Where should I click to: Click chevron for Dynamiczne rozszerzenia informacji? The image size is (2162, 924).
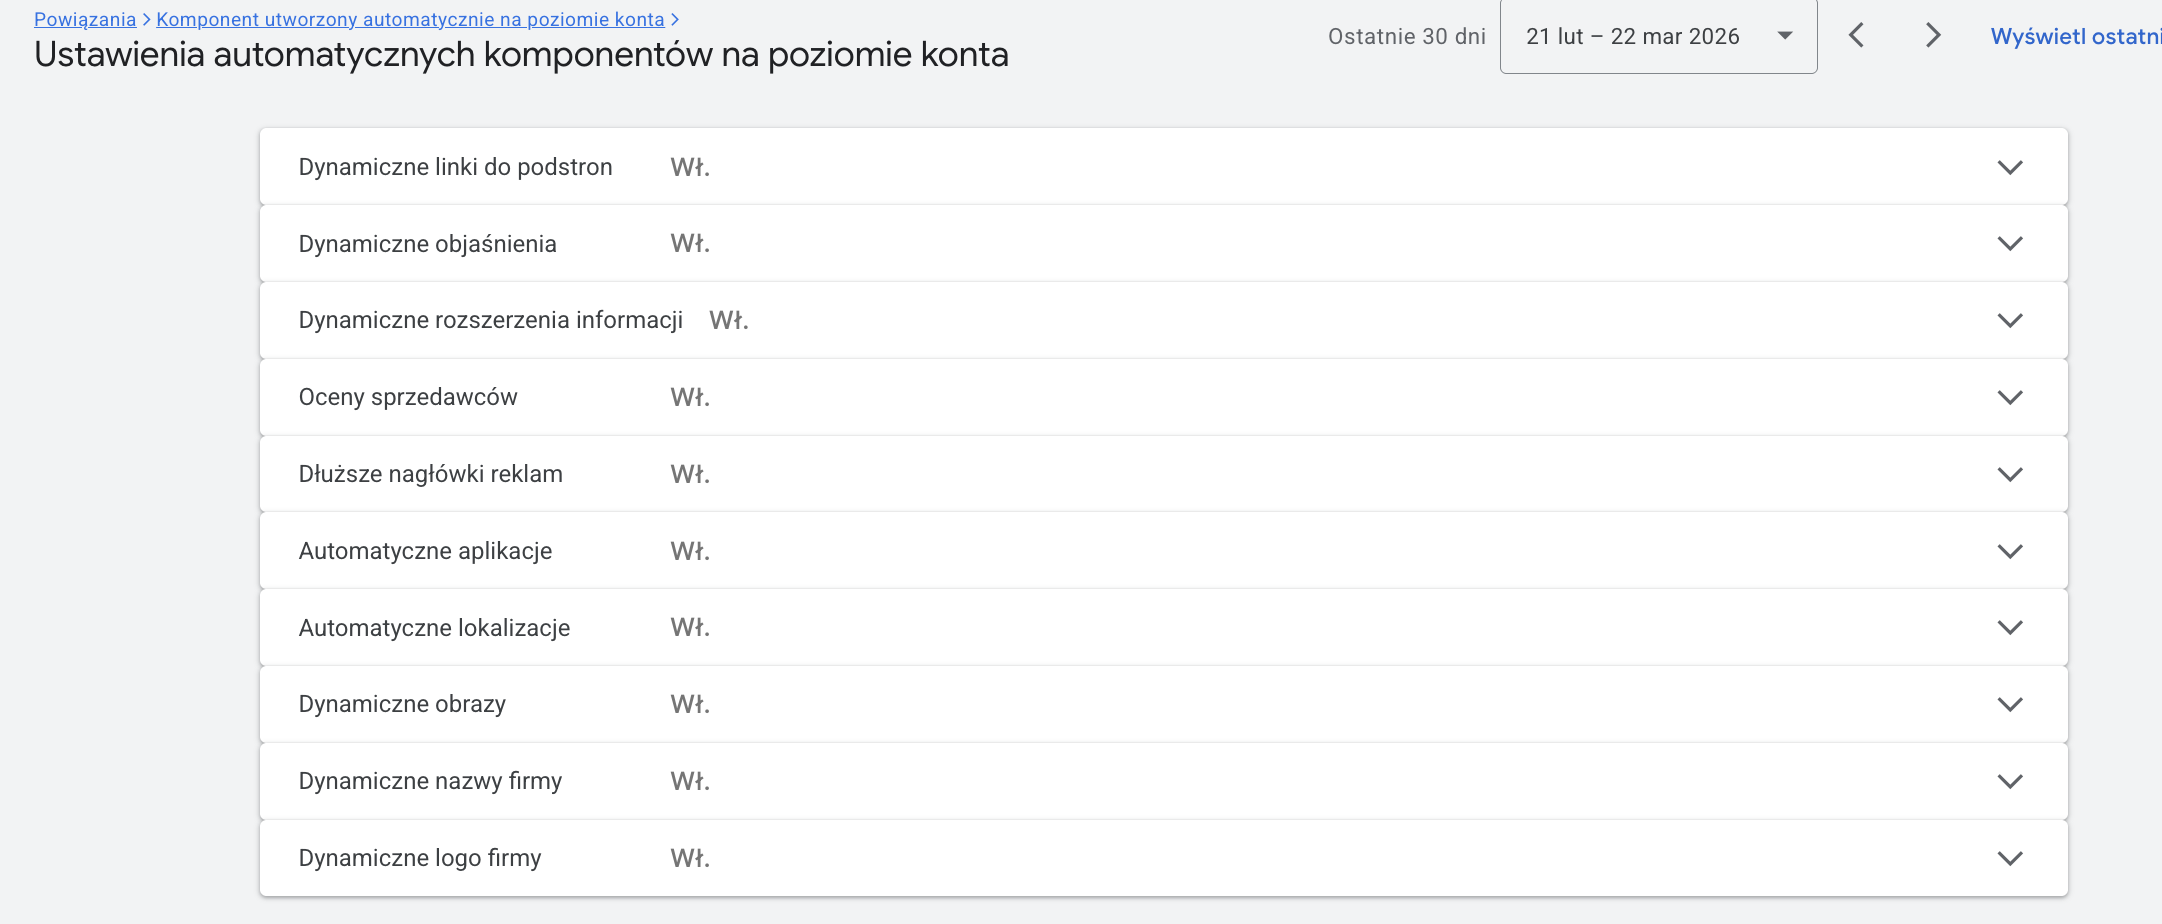[2009, 320]
